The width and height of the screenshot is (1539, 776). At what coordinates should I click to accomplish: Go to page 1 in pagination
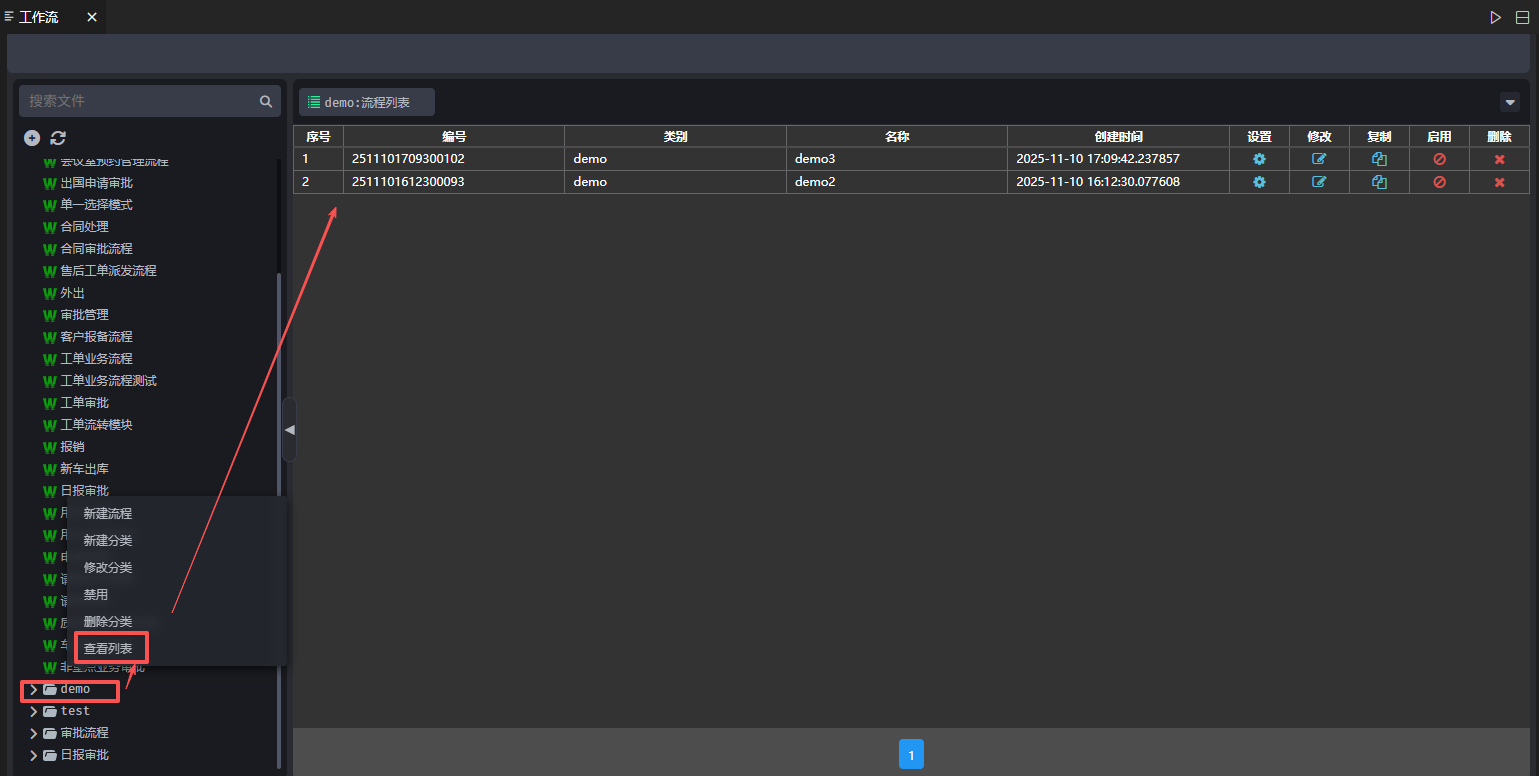coord(911,754)
